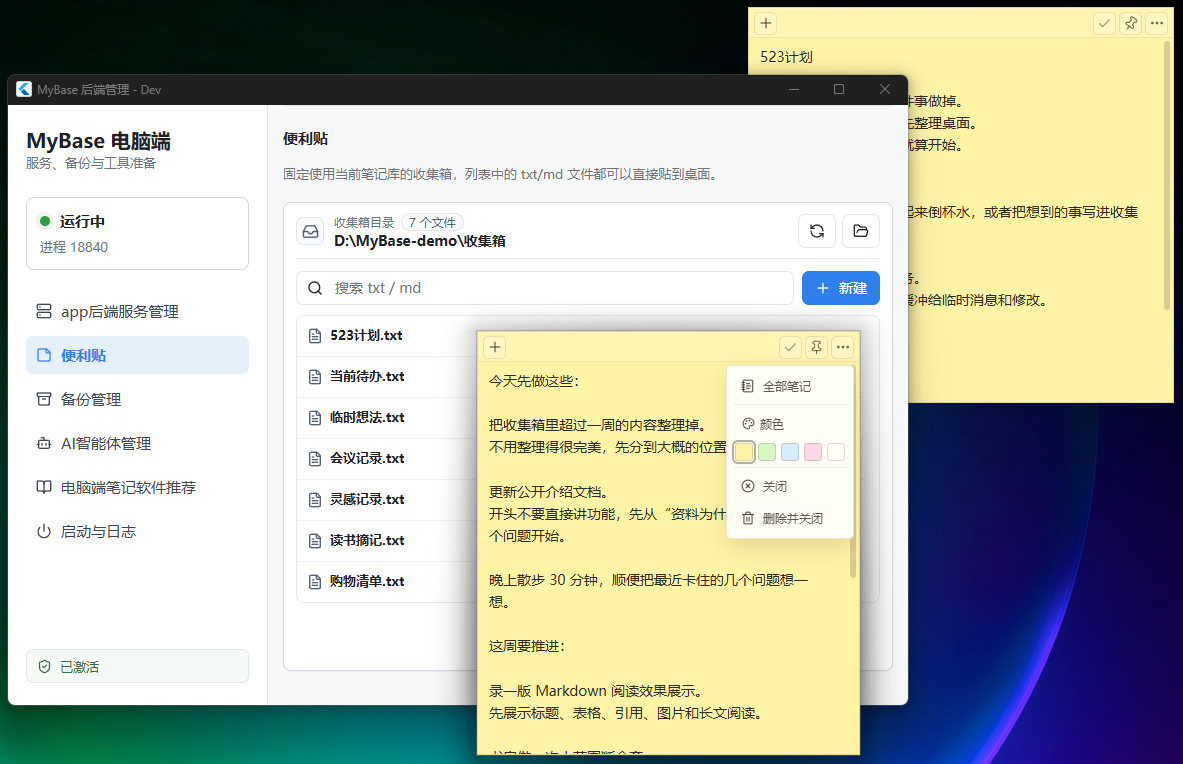Click the file icon next to 会议记录.txt
Screen dimensions: 1183x764
[315, 459]
